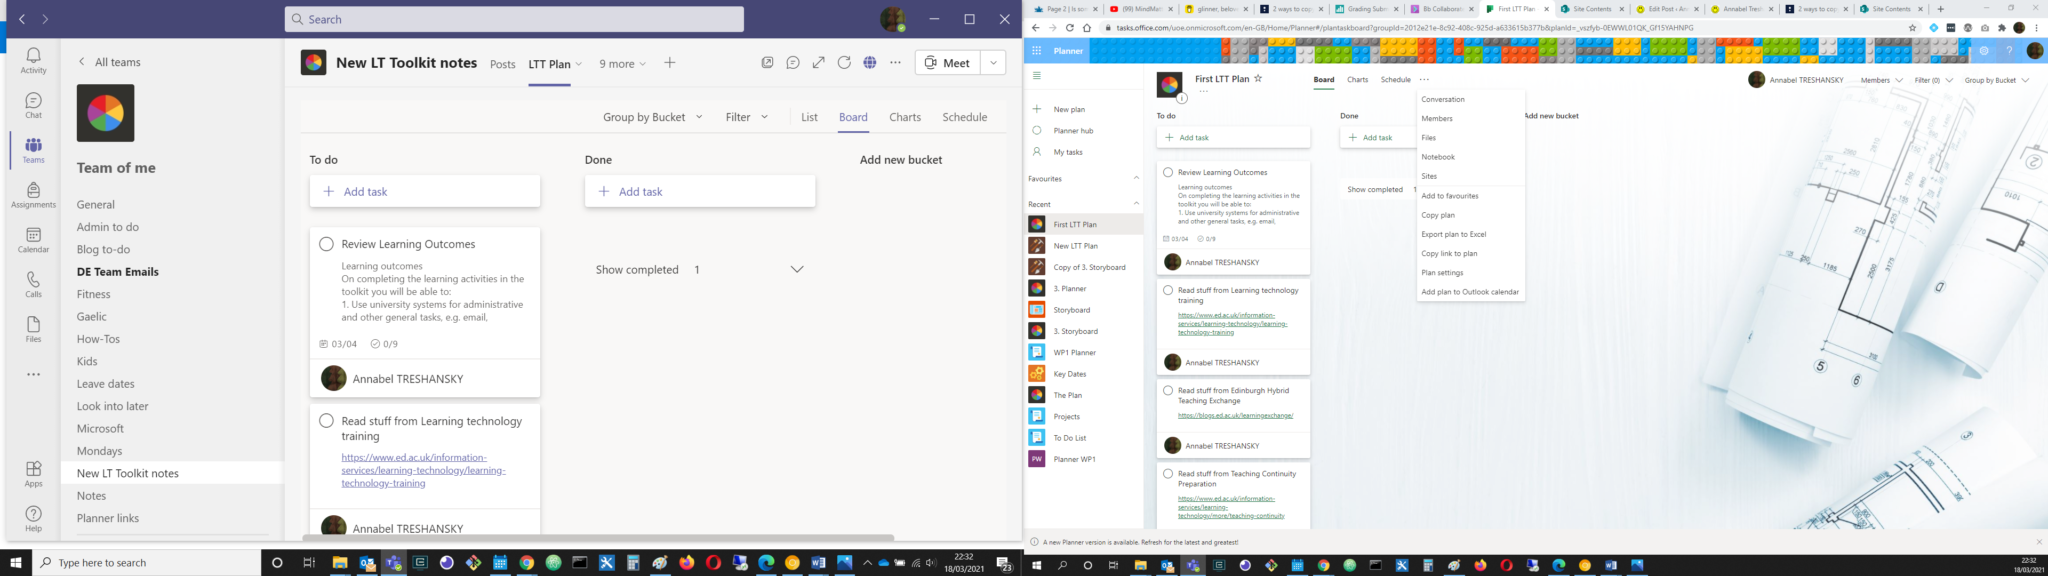Open Chat in Teams sidebar

[x=33, y=105]
